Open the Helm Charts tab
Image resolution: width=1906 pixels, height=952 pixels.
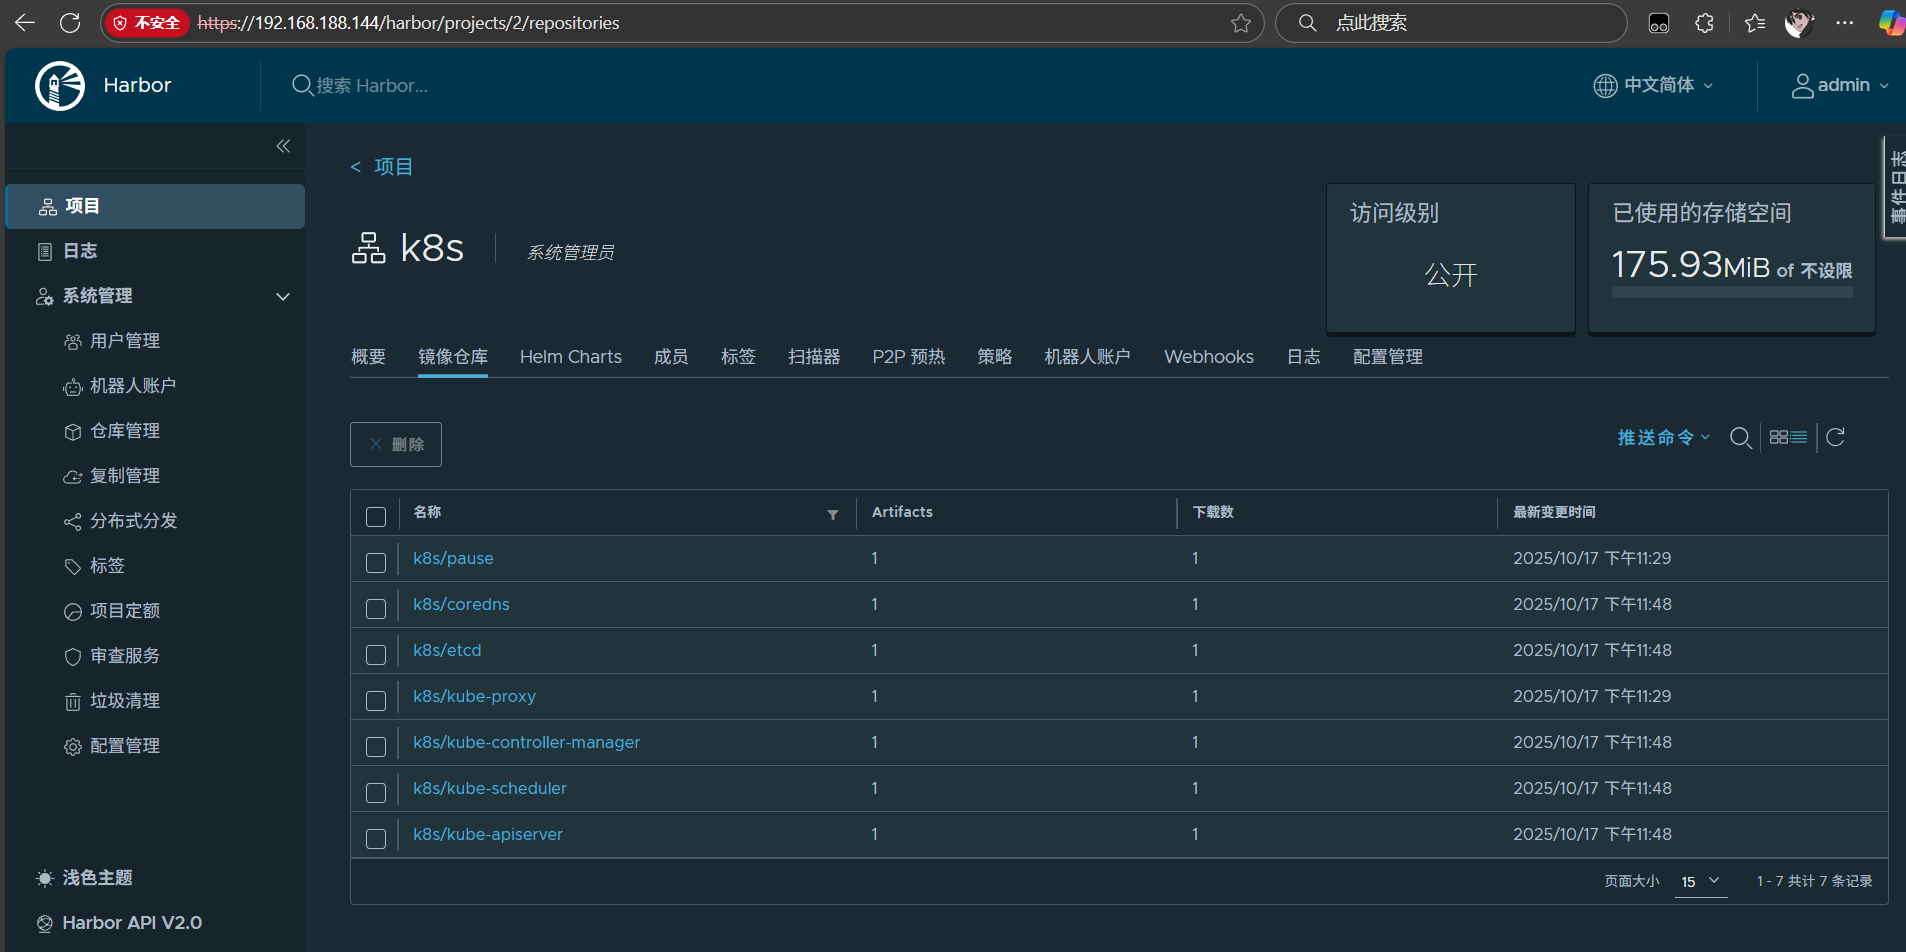(571, 357)
